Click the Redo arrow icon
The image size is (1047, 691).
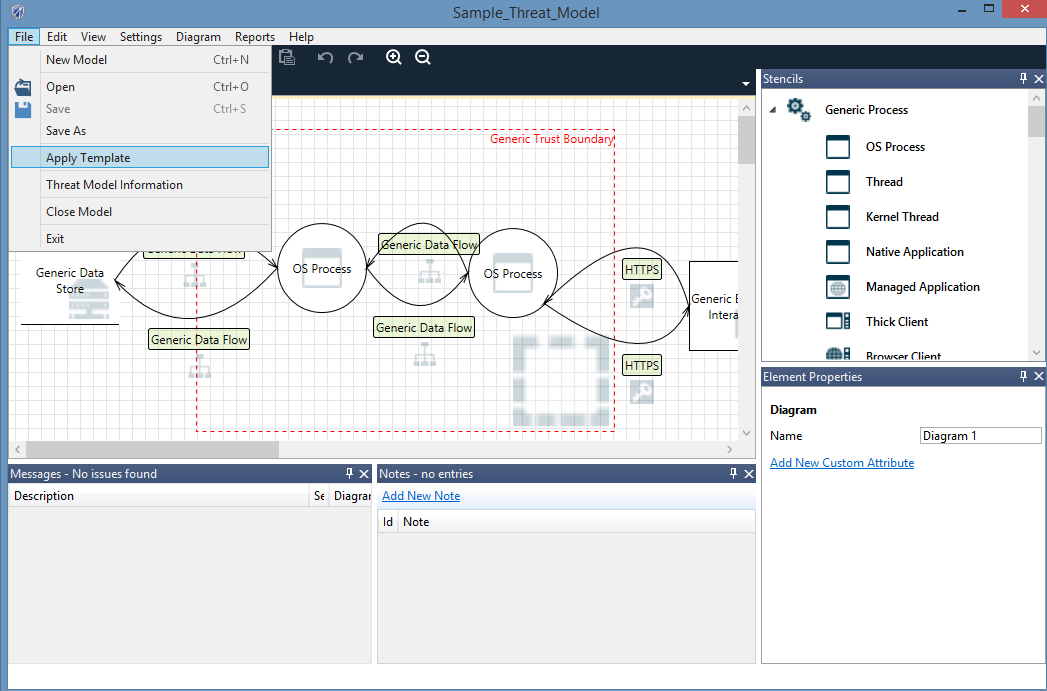(355, 58)
